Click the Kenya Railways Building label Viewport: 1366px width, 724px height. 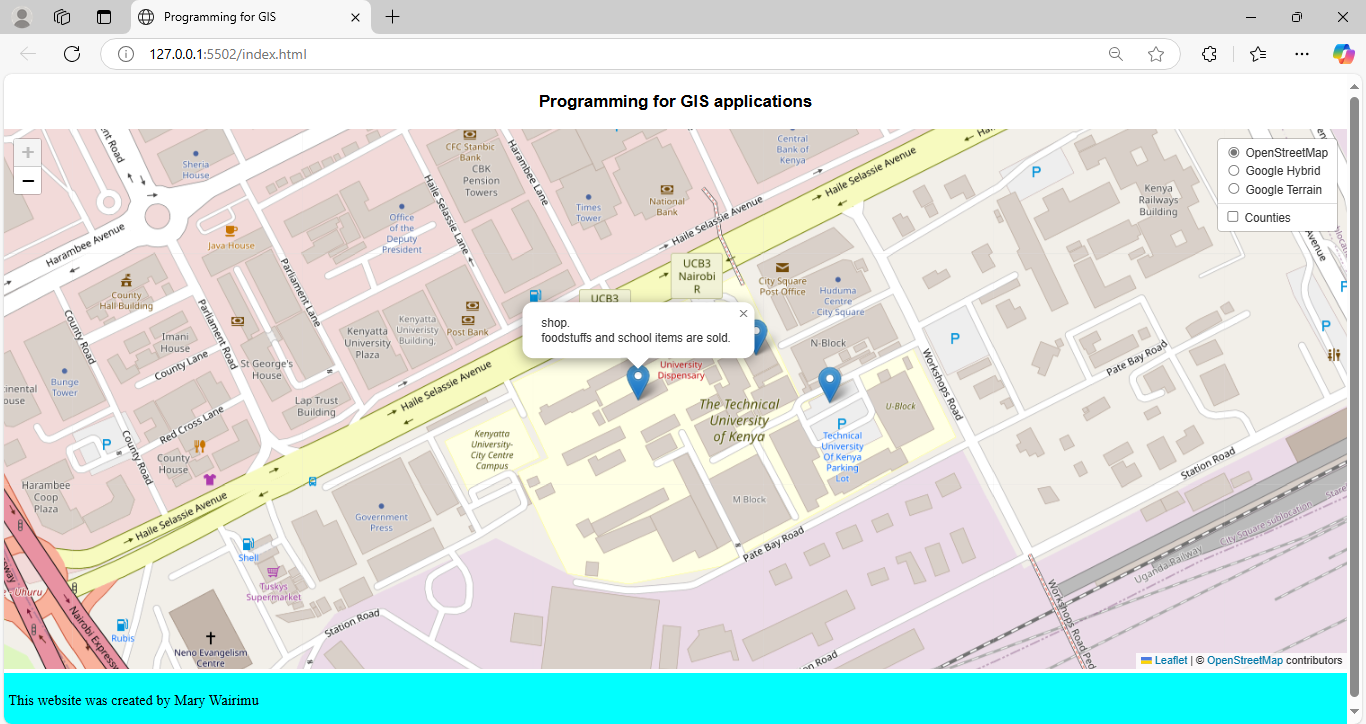[x=1158, y=200]
